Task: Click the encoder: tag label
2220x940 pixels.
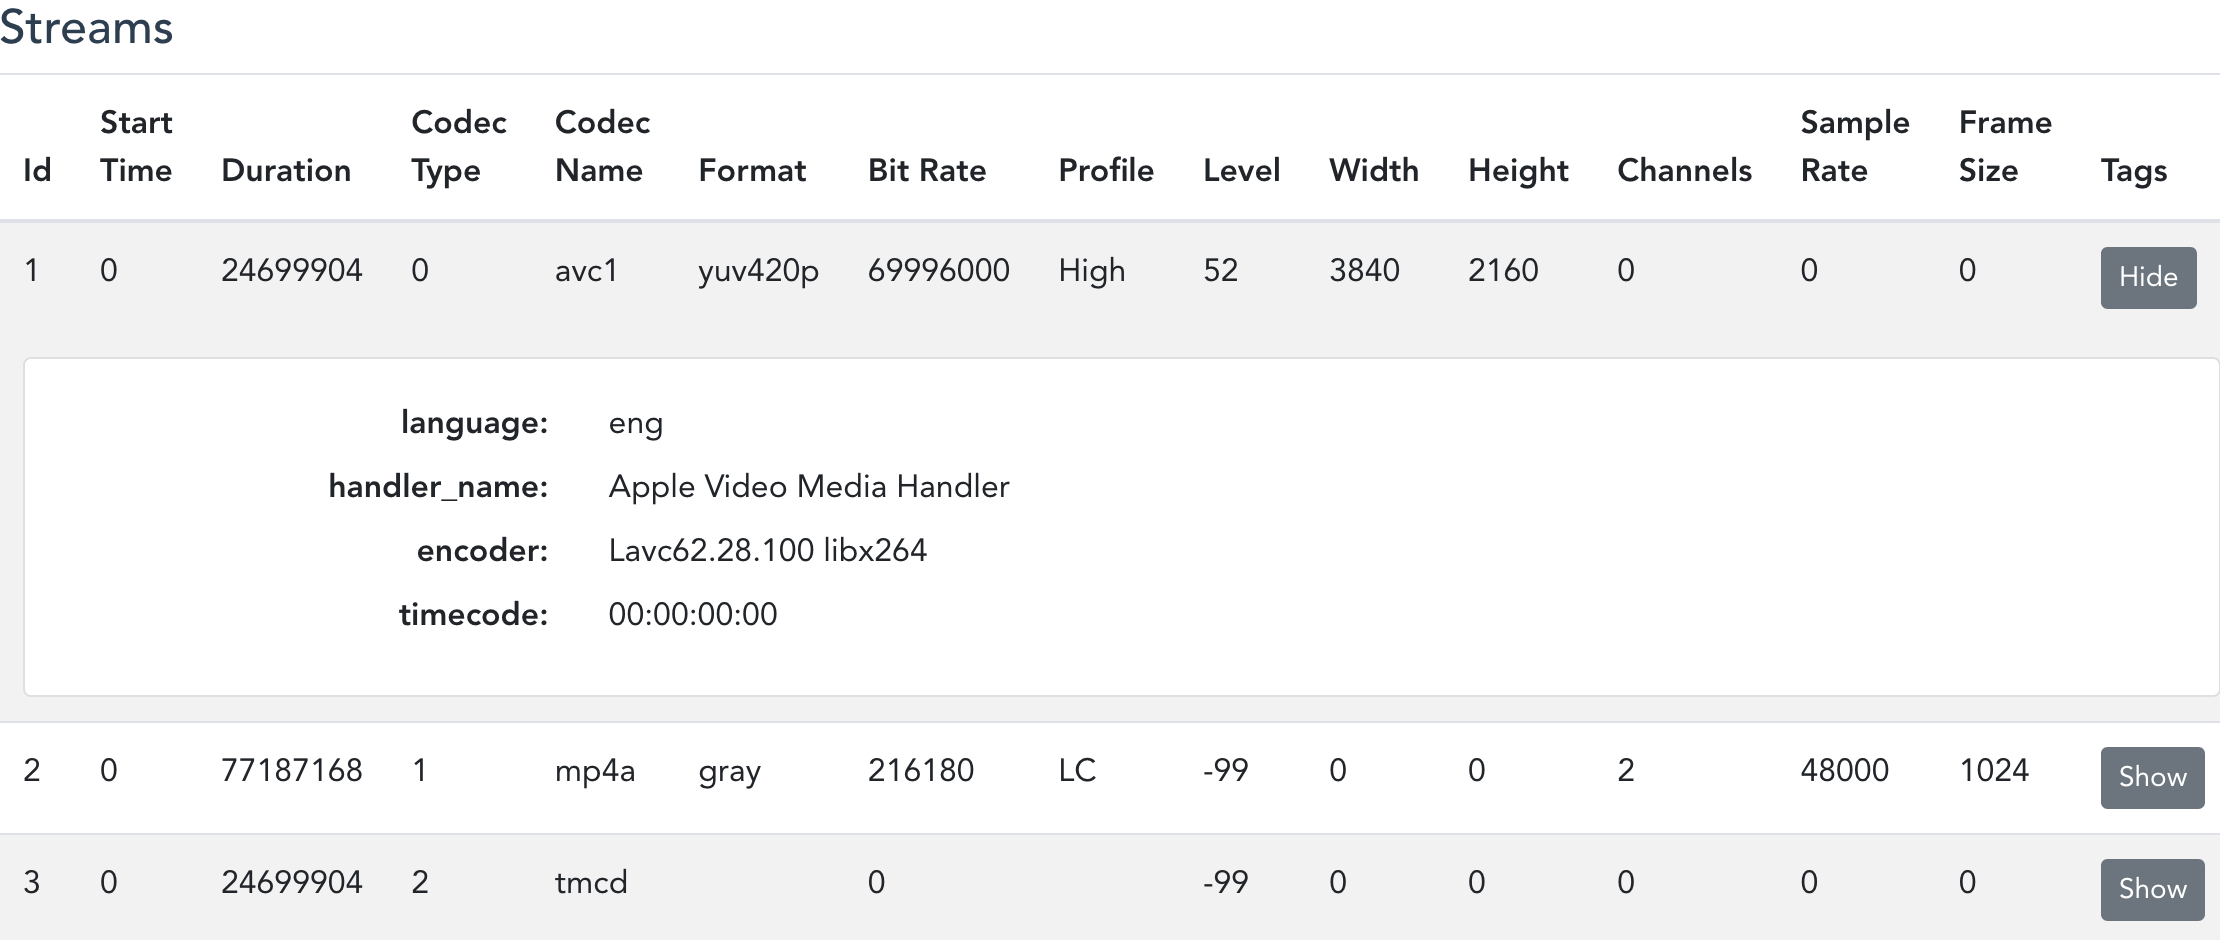Action: pos(482,550)
